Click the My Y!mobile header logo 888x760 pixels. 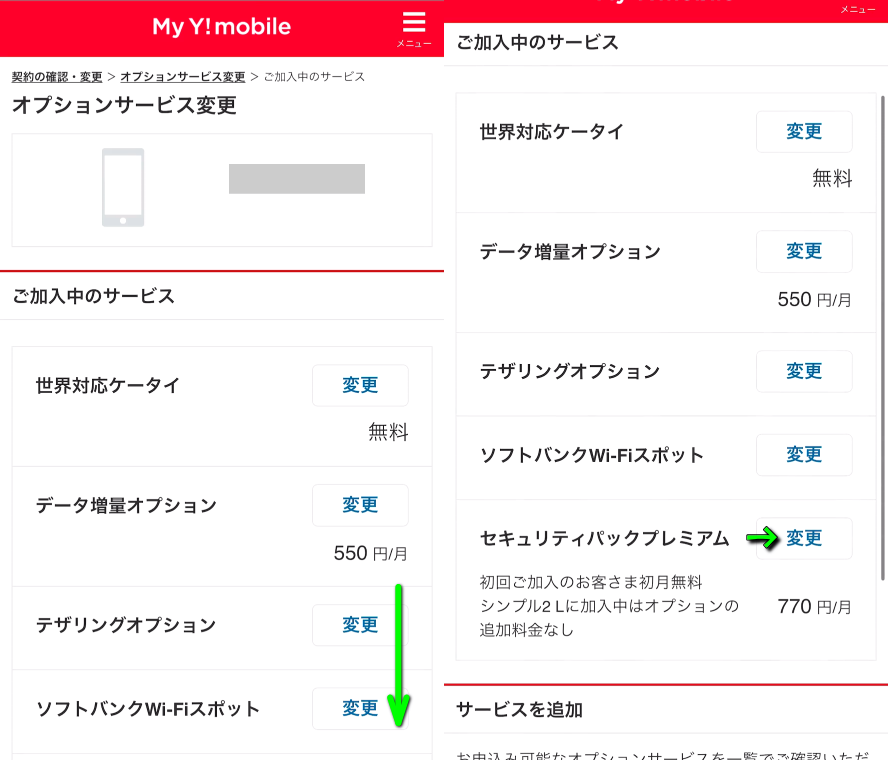pyautogui.click(x=221, y=27)
